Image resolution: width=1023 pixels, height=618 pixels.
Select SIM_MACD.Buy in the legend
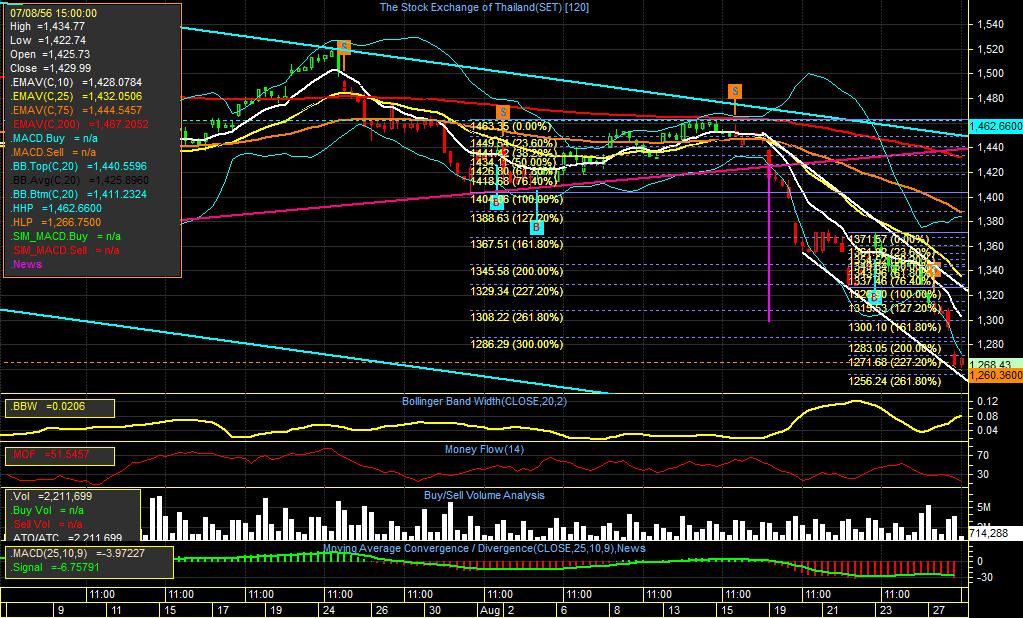point(65,237)
